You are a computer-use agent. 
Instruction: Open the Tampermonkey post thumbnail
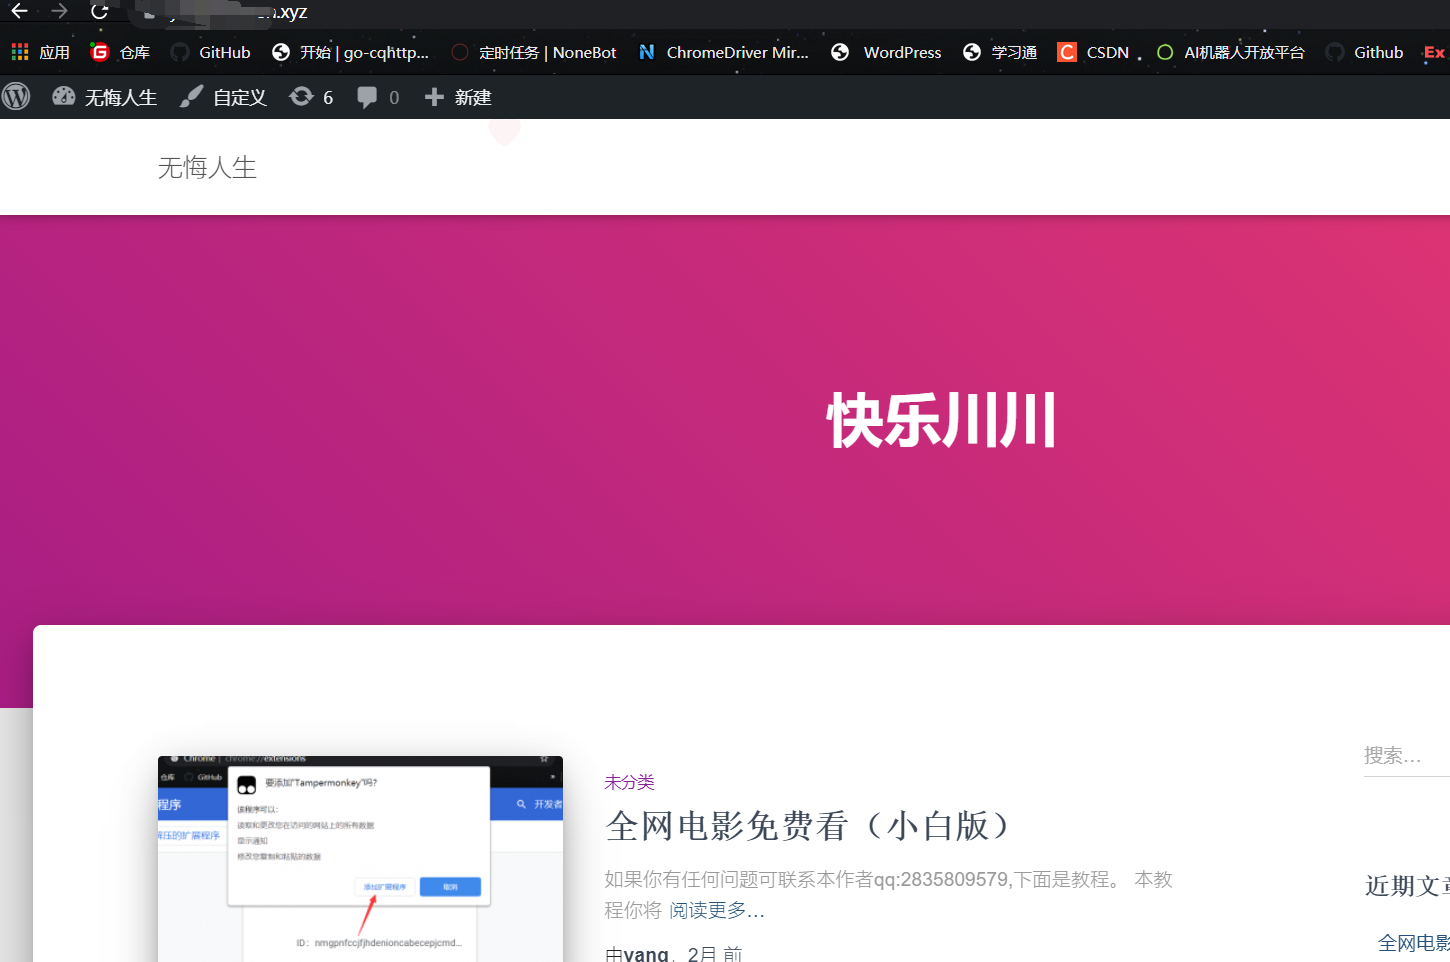point(360,859)
